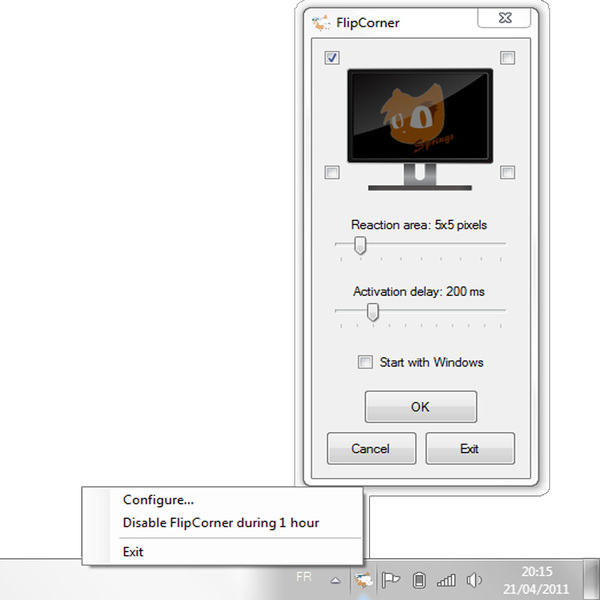
Task: Click the FR language indicator
Action: coord(304,577)
